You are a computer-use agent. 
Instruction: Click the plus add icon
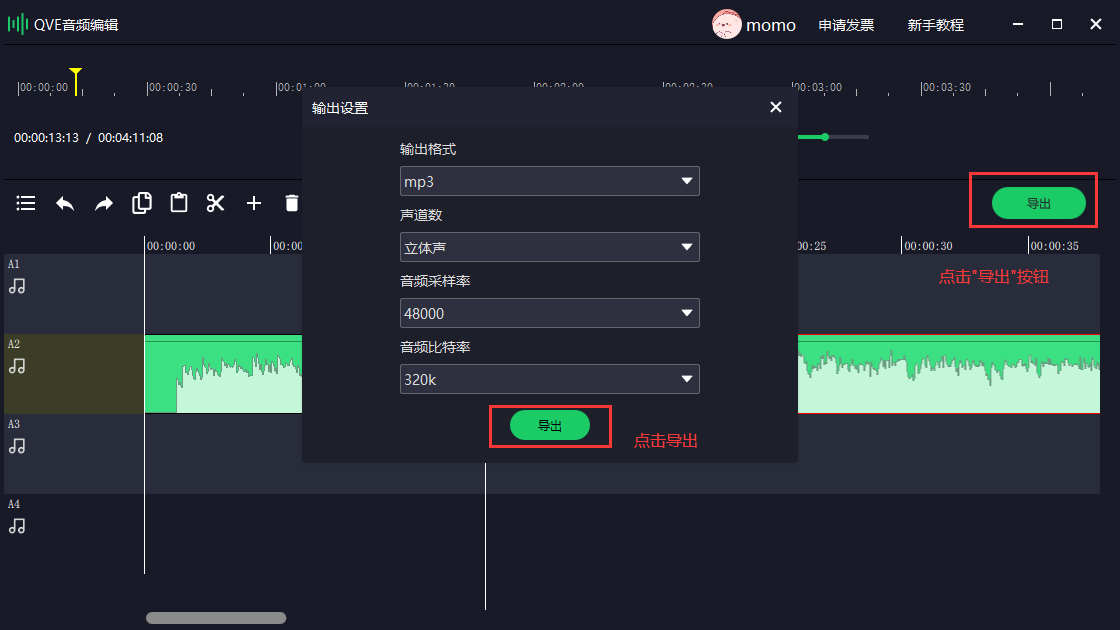[254, 203]
